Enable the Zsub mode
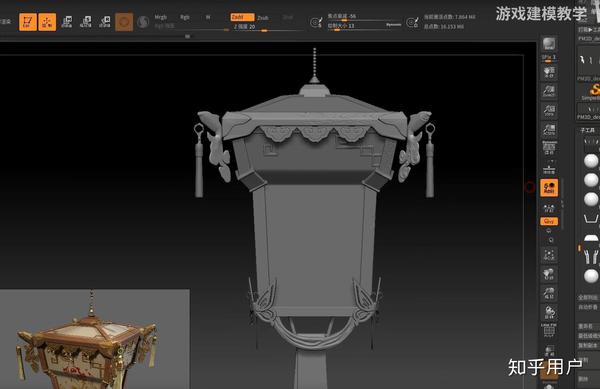Image resolution: width=600 pixels, height=389 pixels. [x=262, y=18]
